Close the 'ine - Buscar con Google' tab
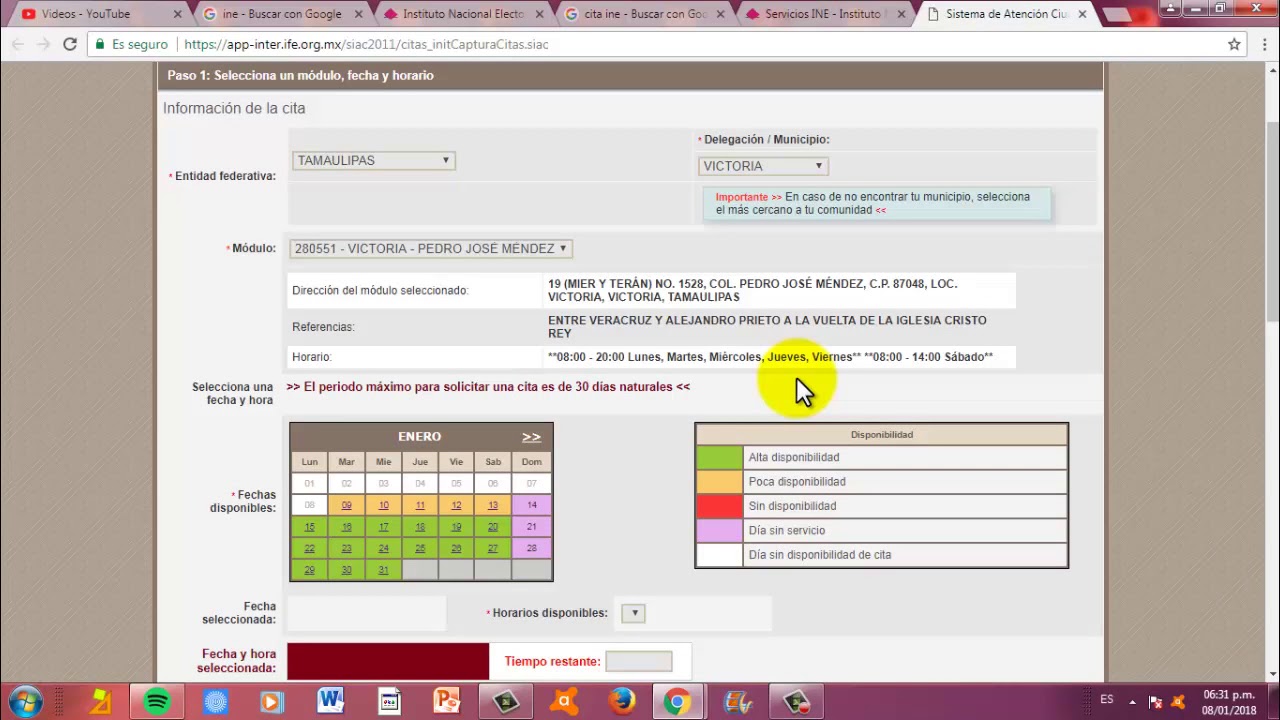Screen dimensions: 1280x720 coord(358,14)
